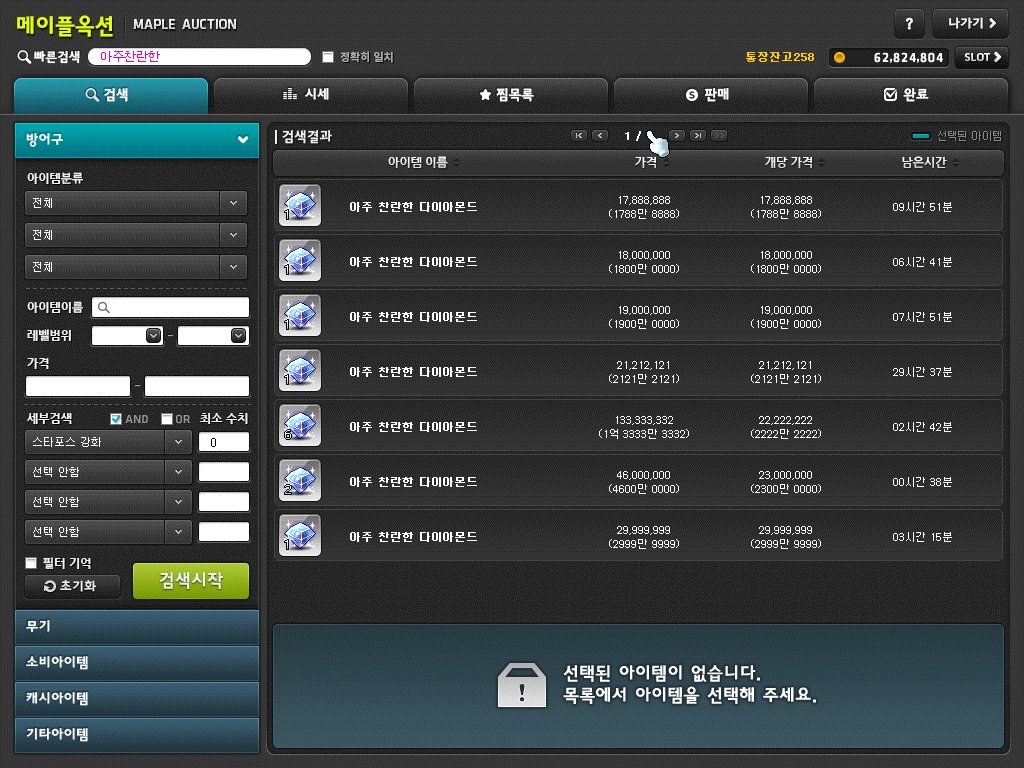Click diamond icon of the 46,000,000 listing
The height and width of the screenshot is (768, 1024).
pos(300,480)
